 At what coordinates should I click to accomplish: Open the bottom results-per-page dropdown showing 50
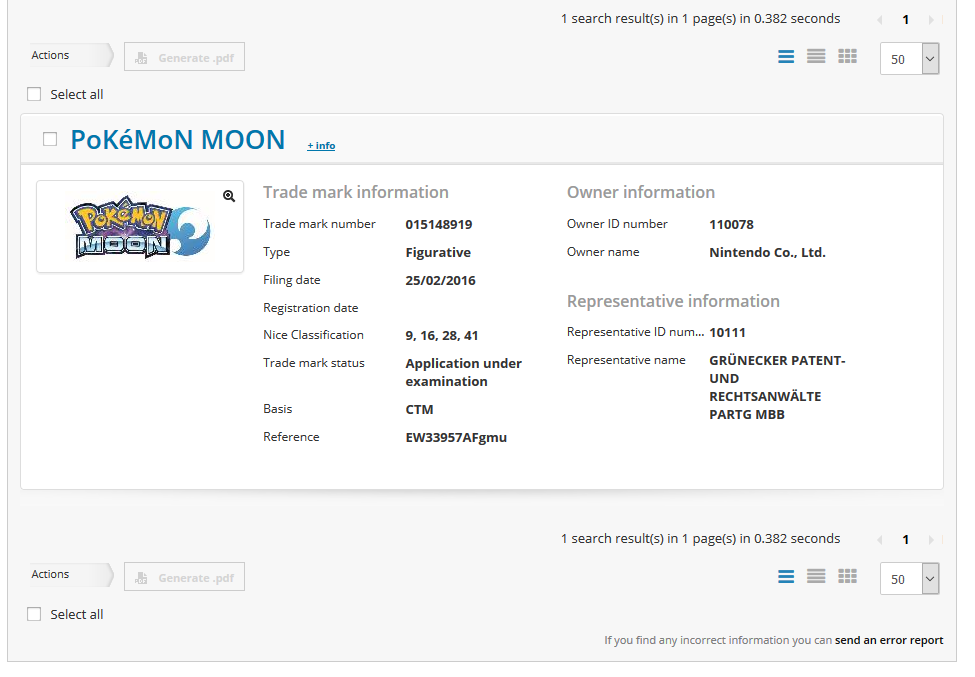click(910, 579)
